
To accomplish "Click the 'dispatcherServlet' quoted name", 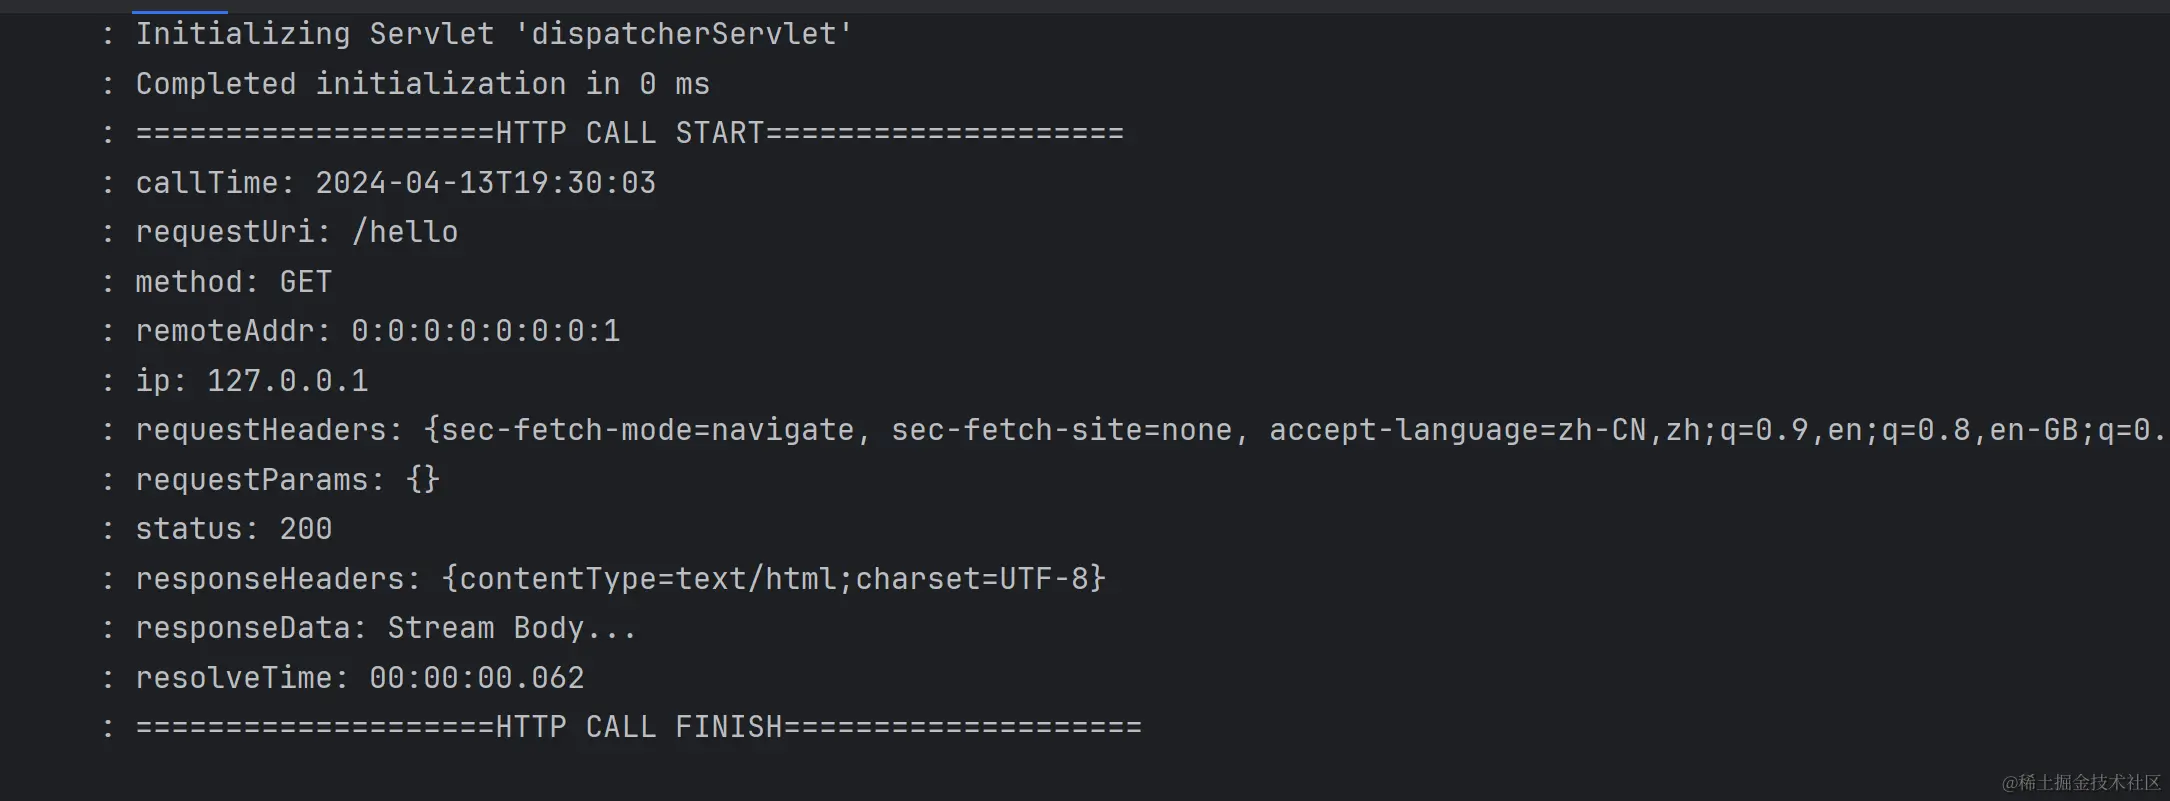I will coord(683,34).
